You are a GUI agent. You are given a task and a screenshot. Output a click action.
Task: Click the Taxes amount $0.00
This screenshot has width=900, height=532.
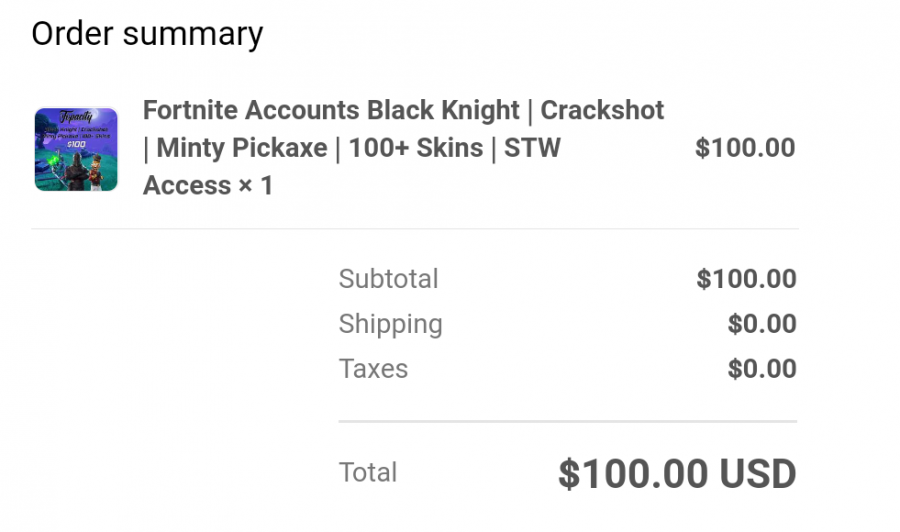(761, 369)
